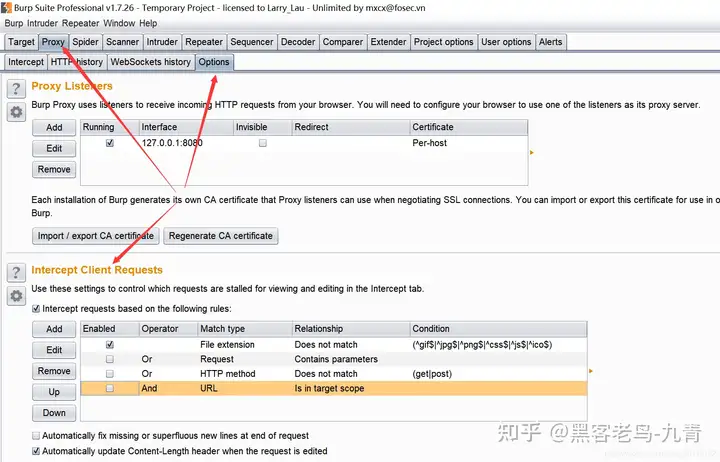Click the Condition column header
Image resolution: width=720 pixels, height=462 pixels.
coord(498,329)
